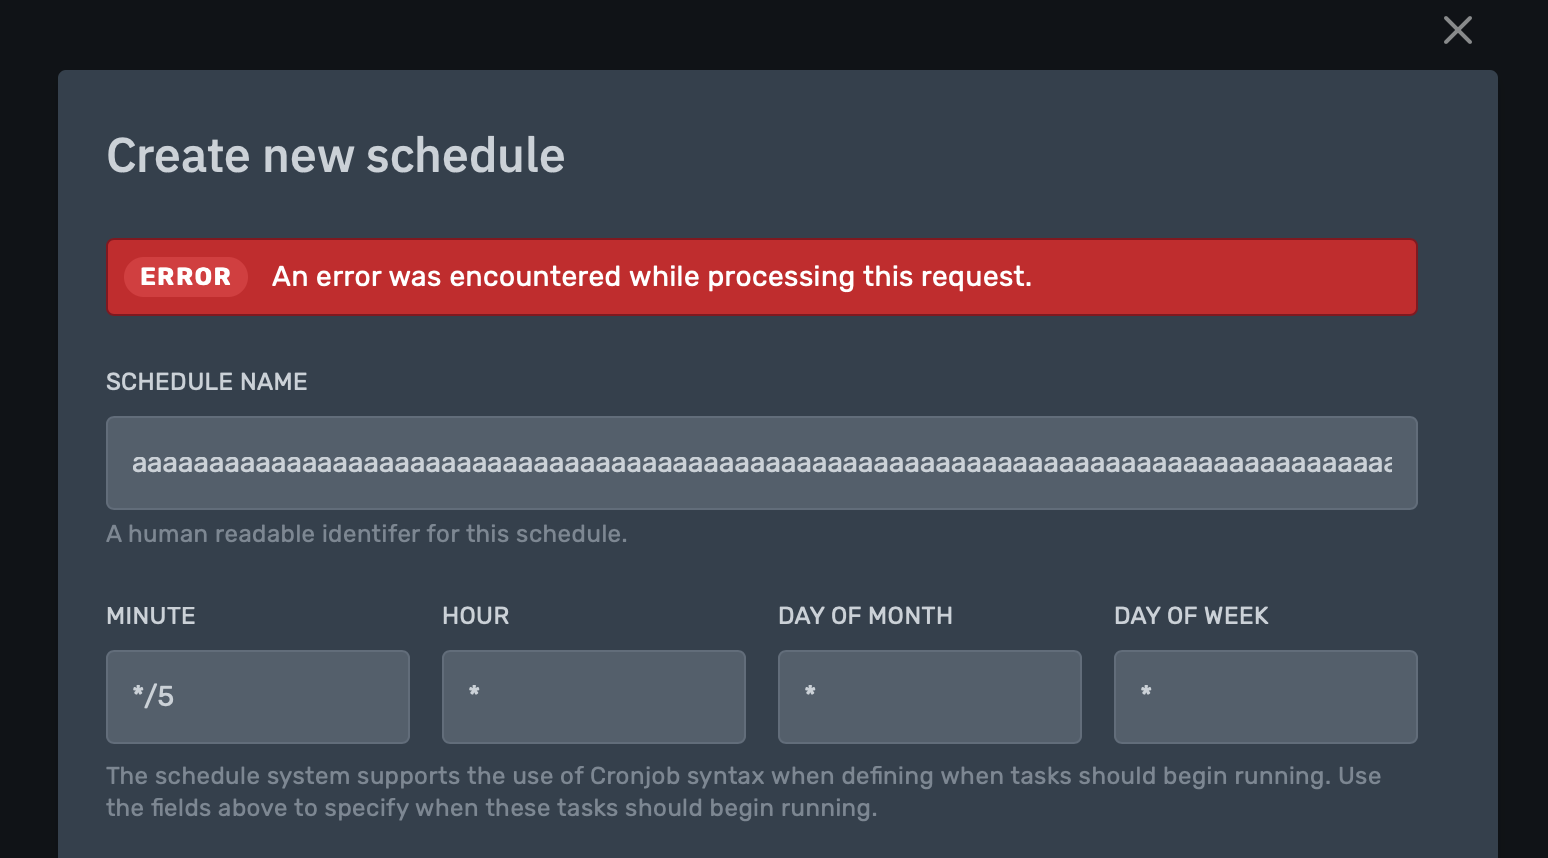Click the ERROR badge pill
The height and width of the screenshot is (858, 1548).
pos(185,277)
